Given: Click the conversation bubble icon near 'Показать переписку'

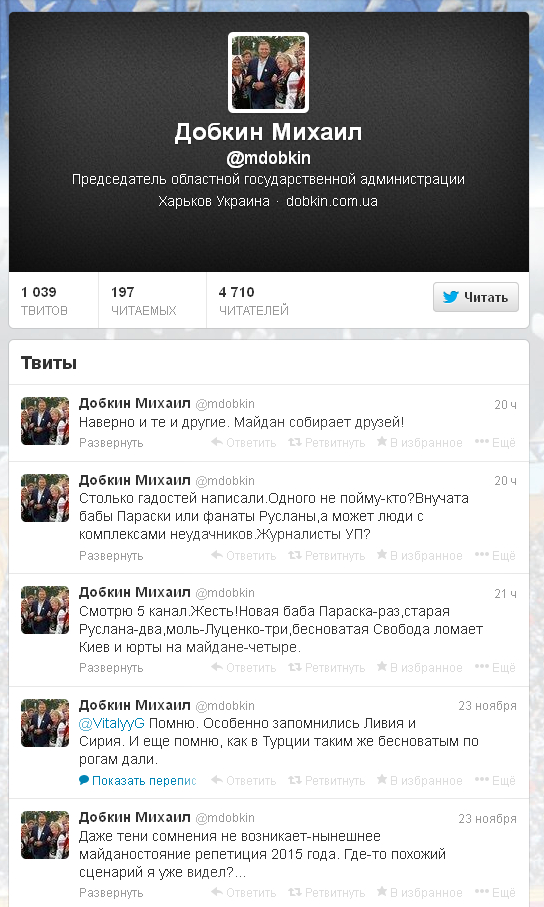Looking at the screenshot, I should [84, 780].
